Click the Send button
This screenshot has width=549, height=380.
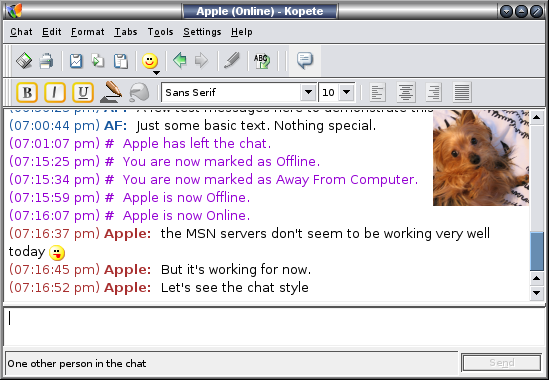point(502,362)
